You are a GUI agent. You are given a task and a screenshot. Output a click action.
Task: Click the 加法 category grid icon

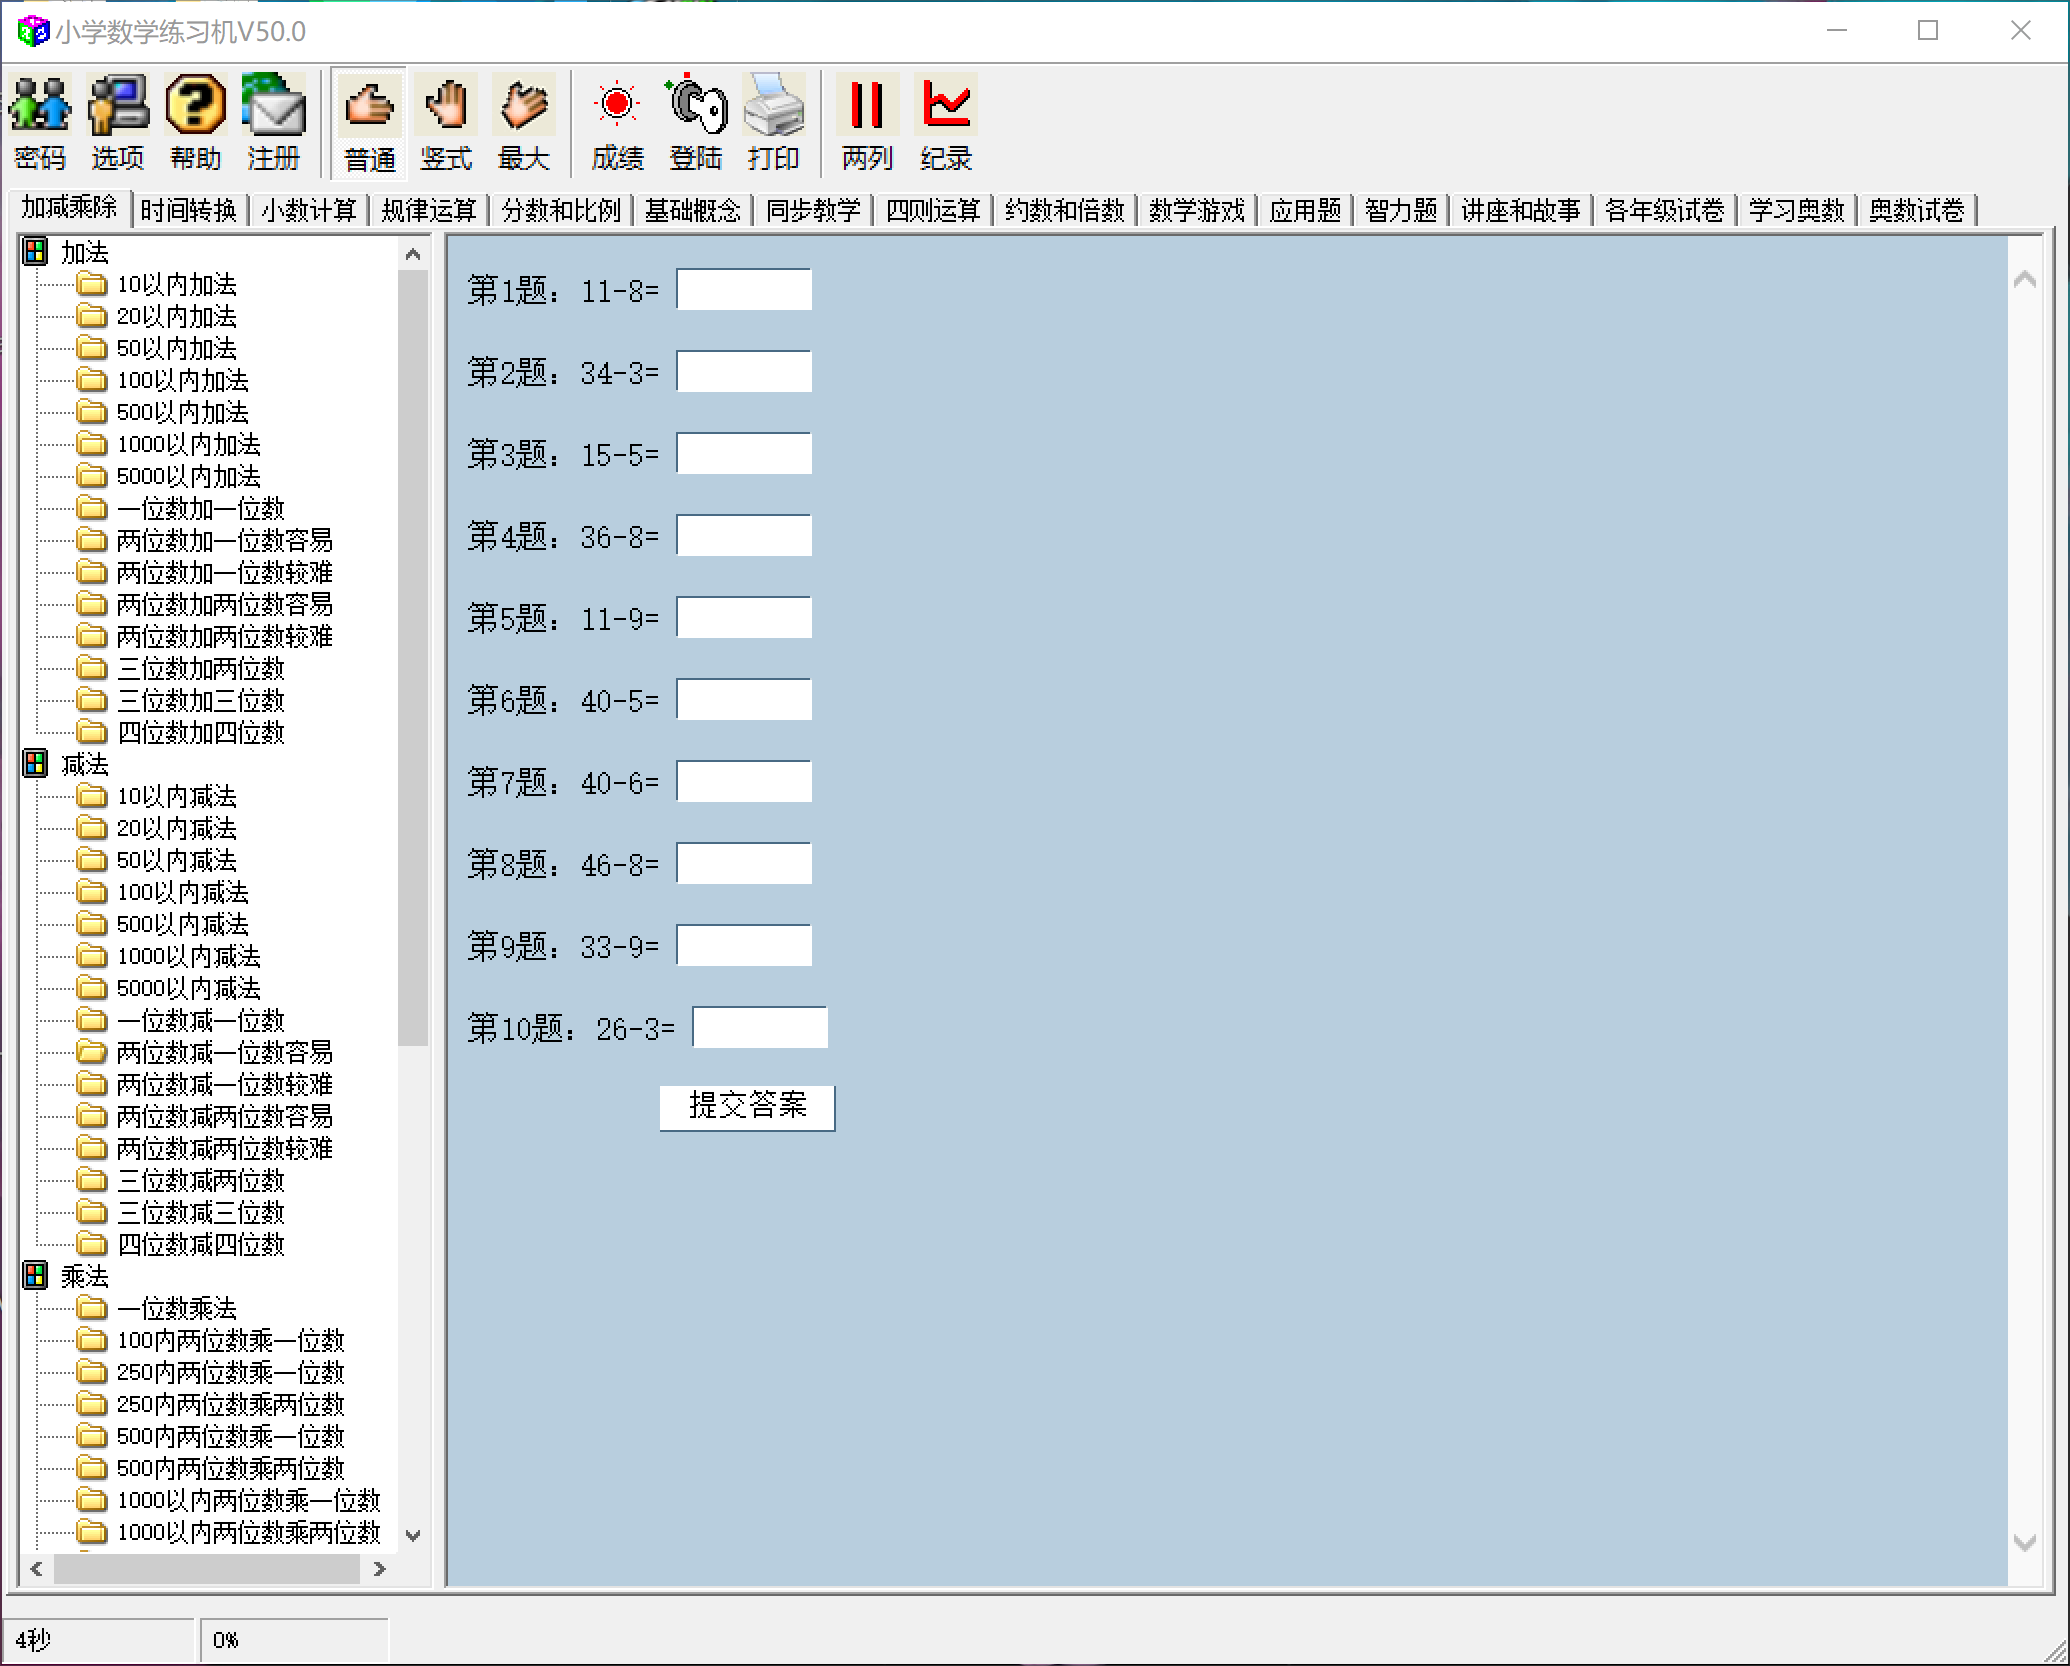click(35, 251)
